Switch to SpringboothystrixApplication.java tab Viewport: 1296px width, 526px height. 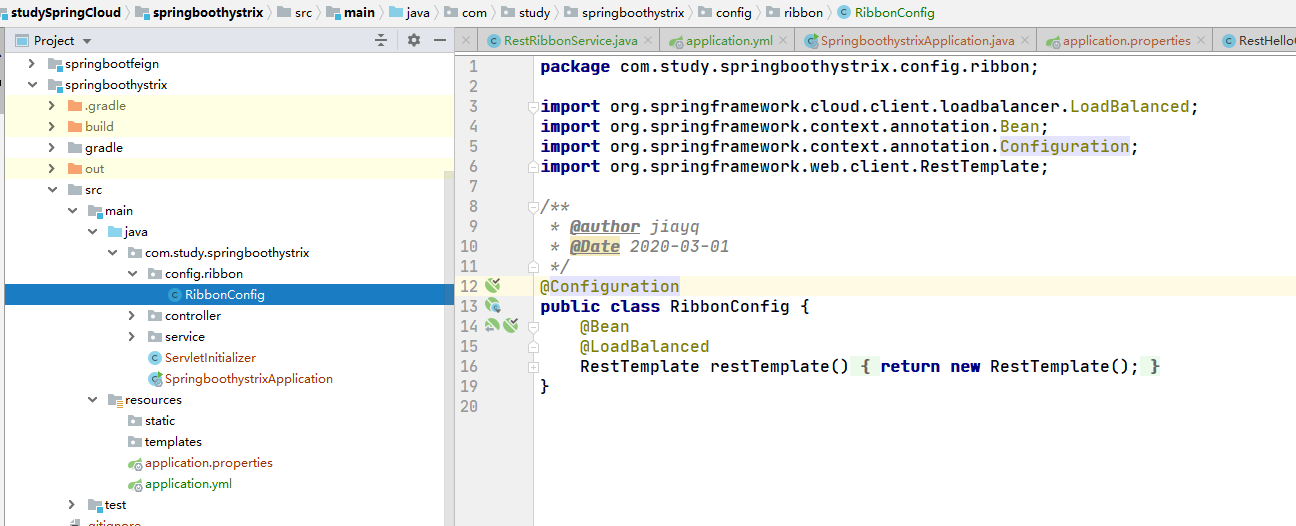pos(917,41)
